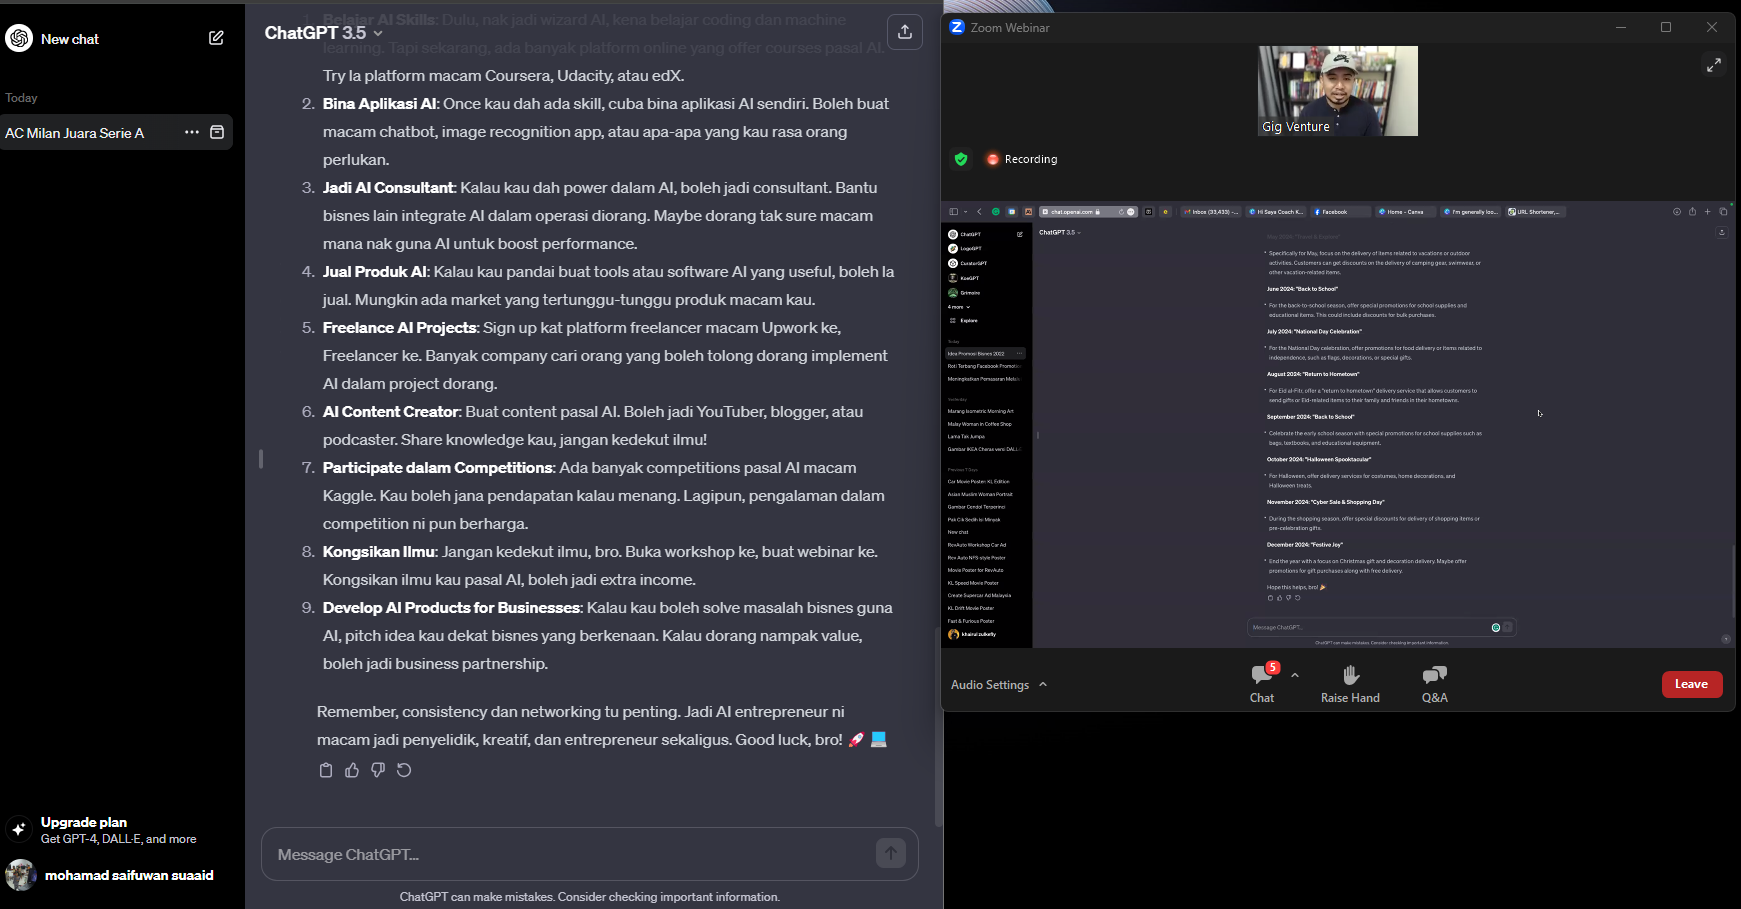Give the response a thumbs up
This screenshot has width=1741, height=909.
(352, 770)
